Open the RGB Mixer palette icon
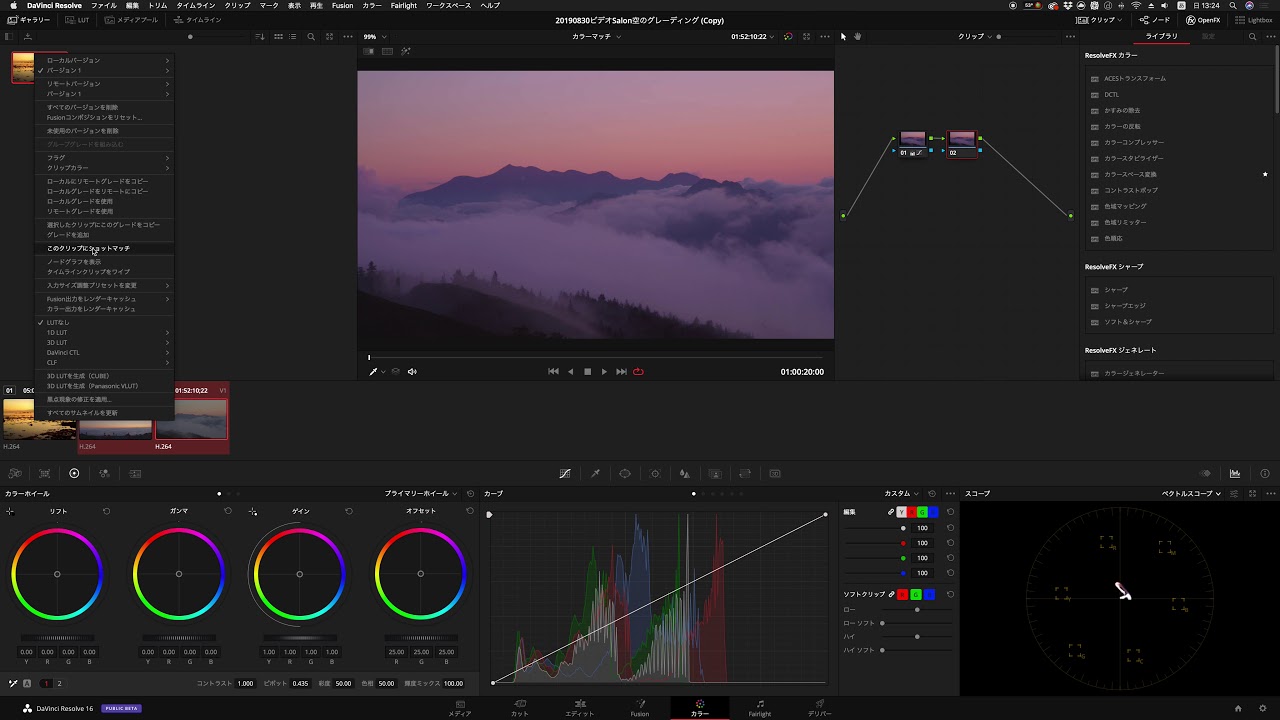The width and height of the screenshot is (1280, 720). tap(104, 473)
